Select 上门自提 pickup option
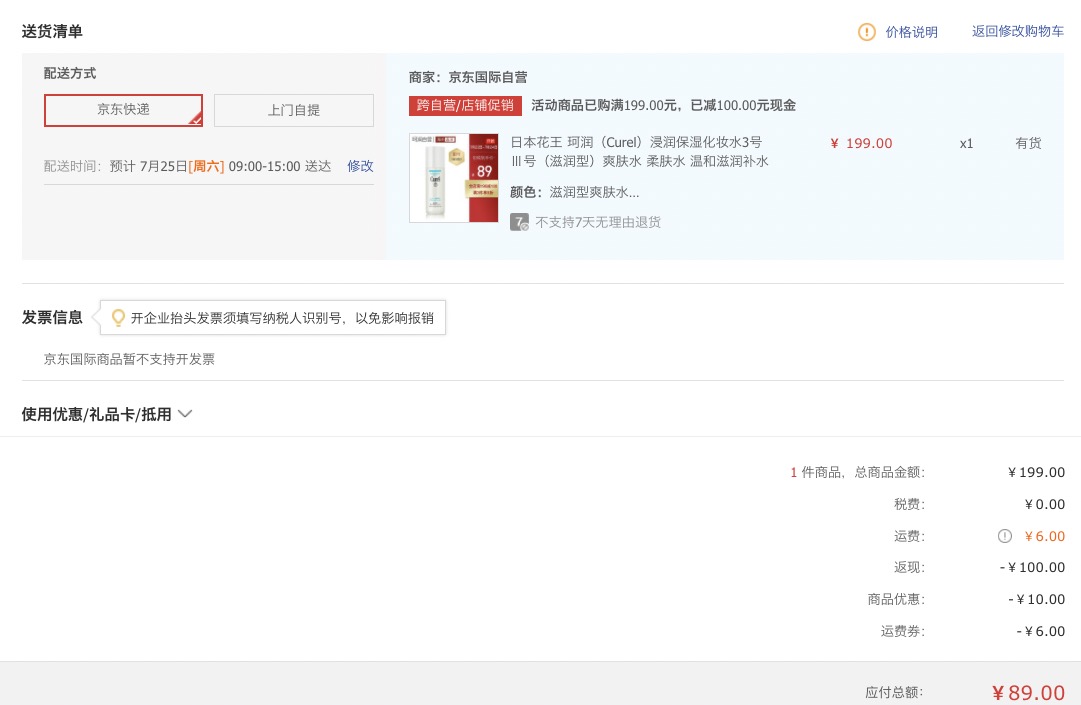 (294, 110)
